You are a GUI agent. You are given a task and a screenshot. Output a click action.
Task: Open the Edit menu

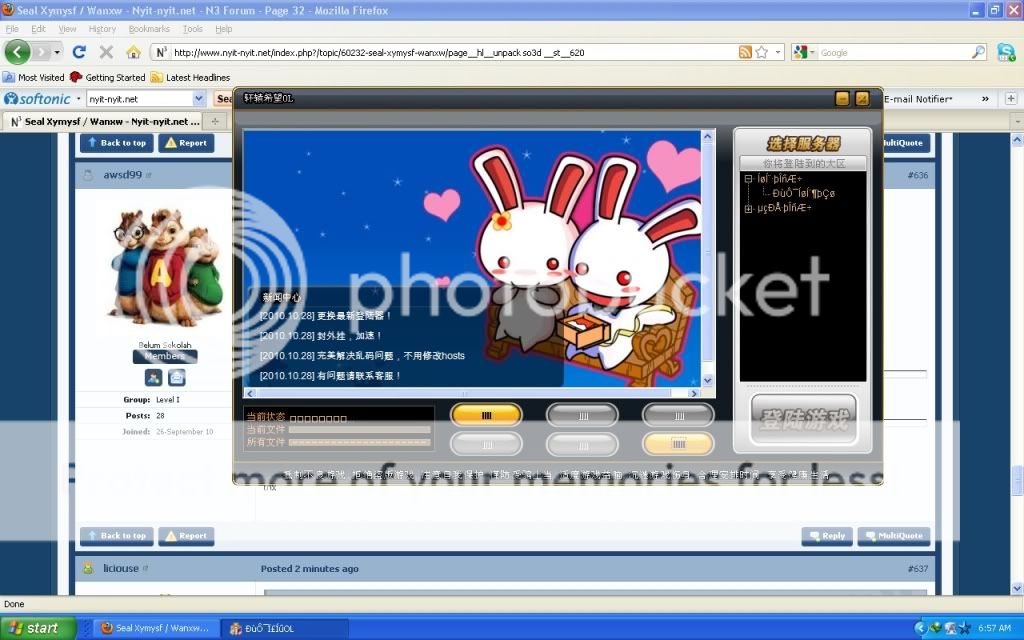click(x=39, y=29)
